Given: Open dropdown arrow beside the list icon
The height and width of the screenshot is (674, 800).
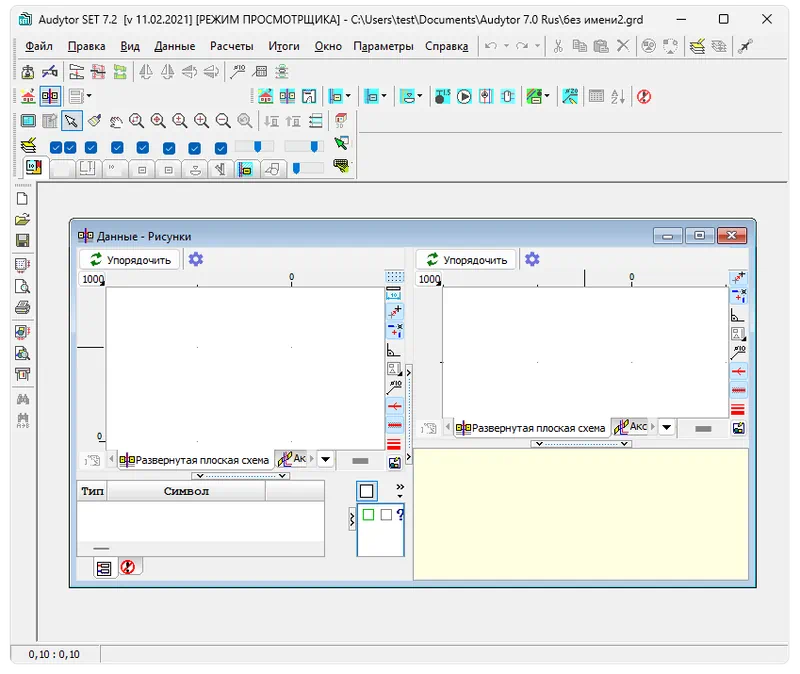Looking at the screenshot, I should (89, 95).
